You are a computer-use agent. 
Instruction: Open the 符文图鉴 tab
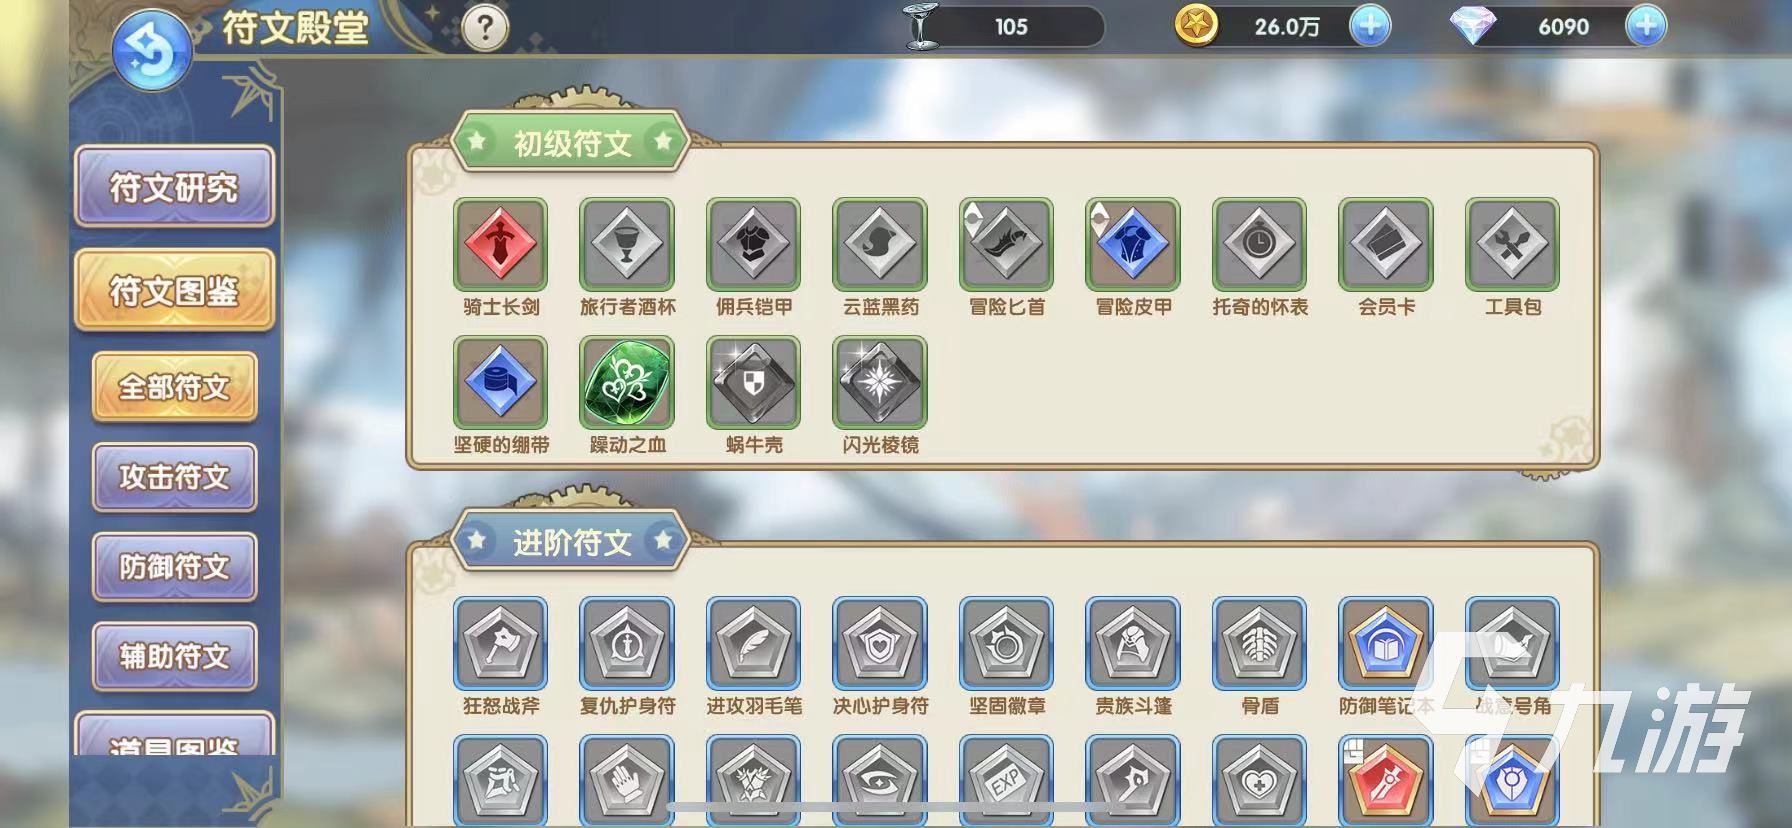click(x=174, y=290)
